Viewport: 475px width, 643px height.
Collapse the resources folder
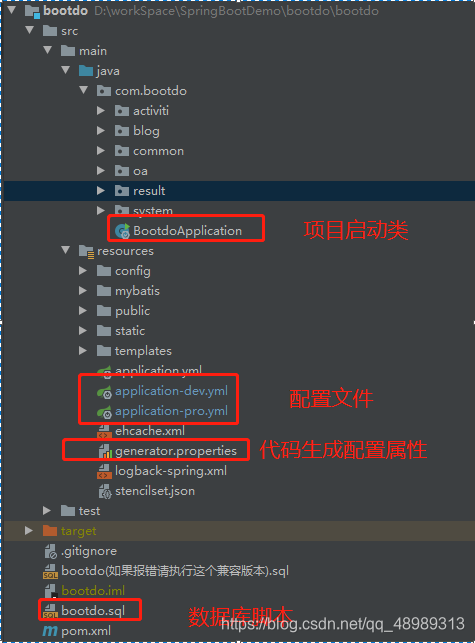(x=65, y=250)
